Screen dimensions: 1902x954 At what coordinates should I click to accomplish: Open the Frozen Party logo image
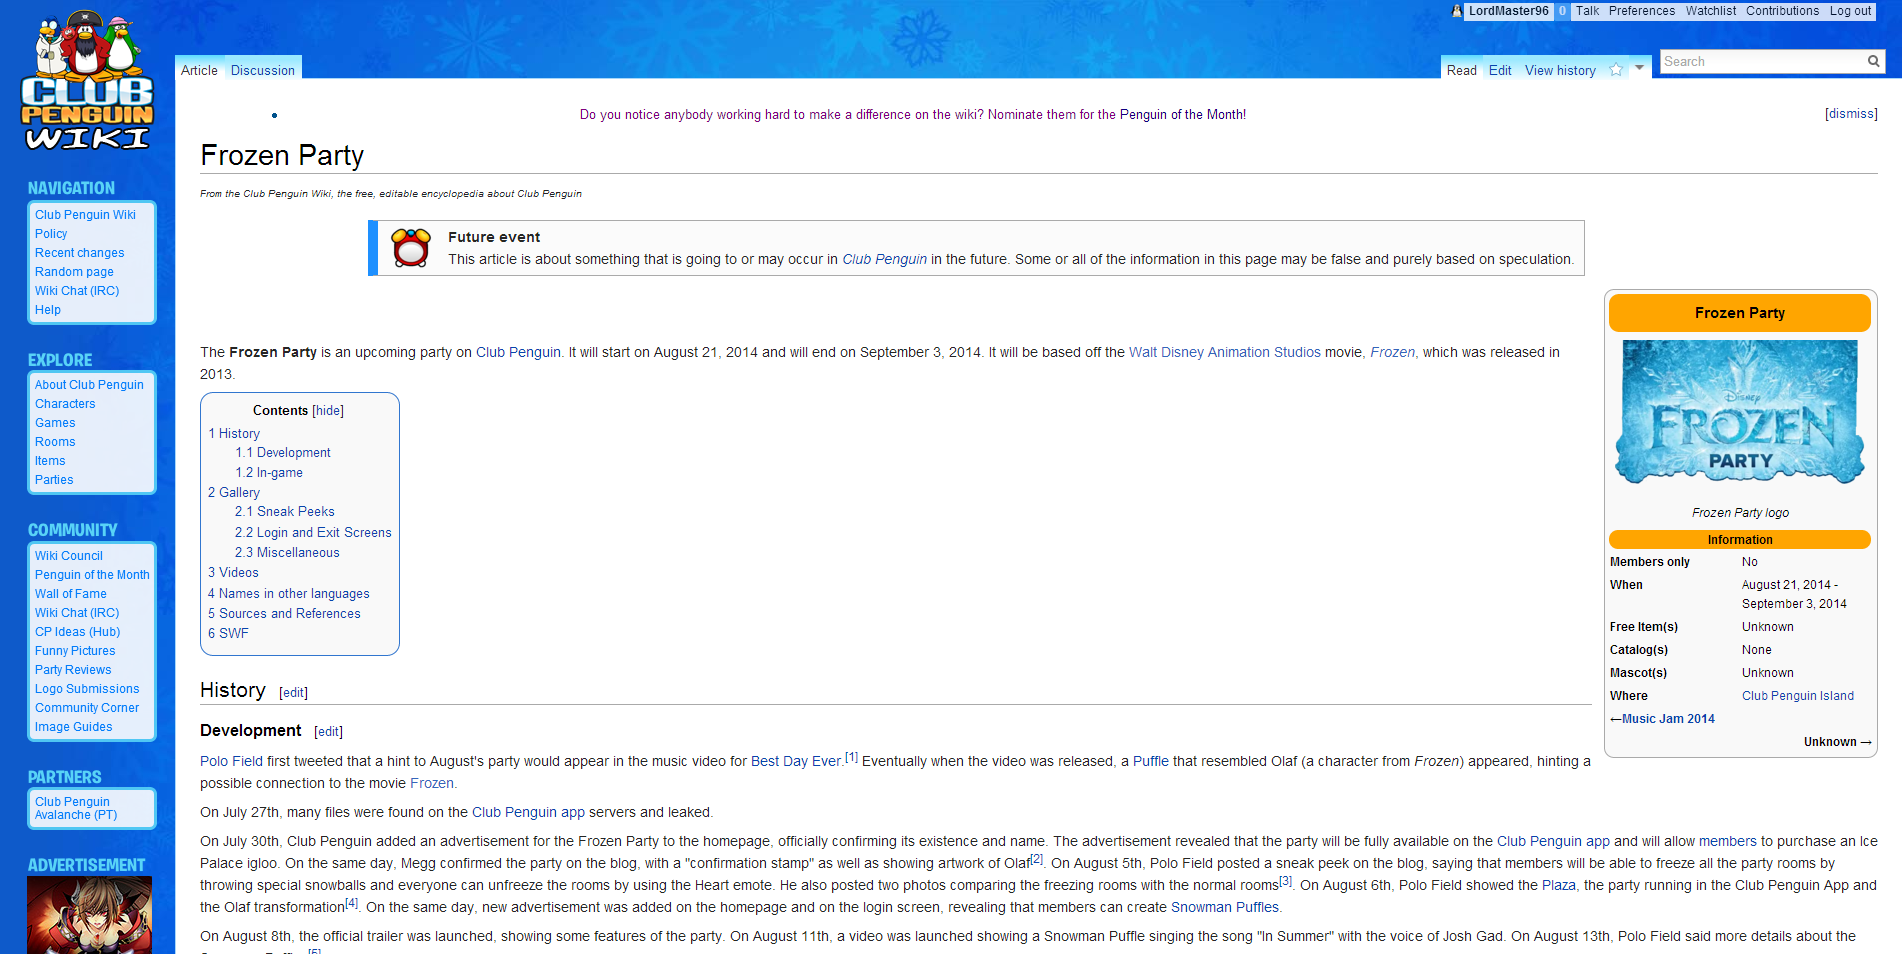[1740, 412]
